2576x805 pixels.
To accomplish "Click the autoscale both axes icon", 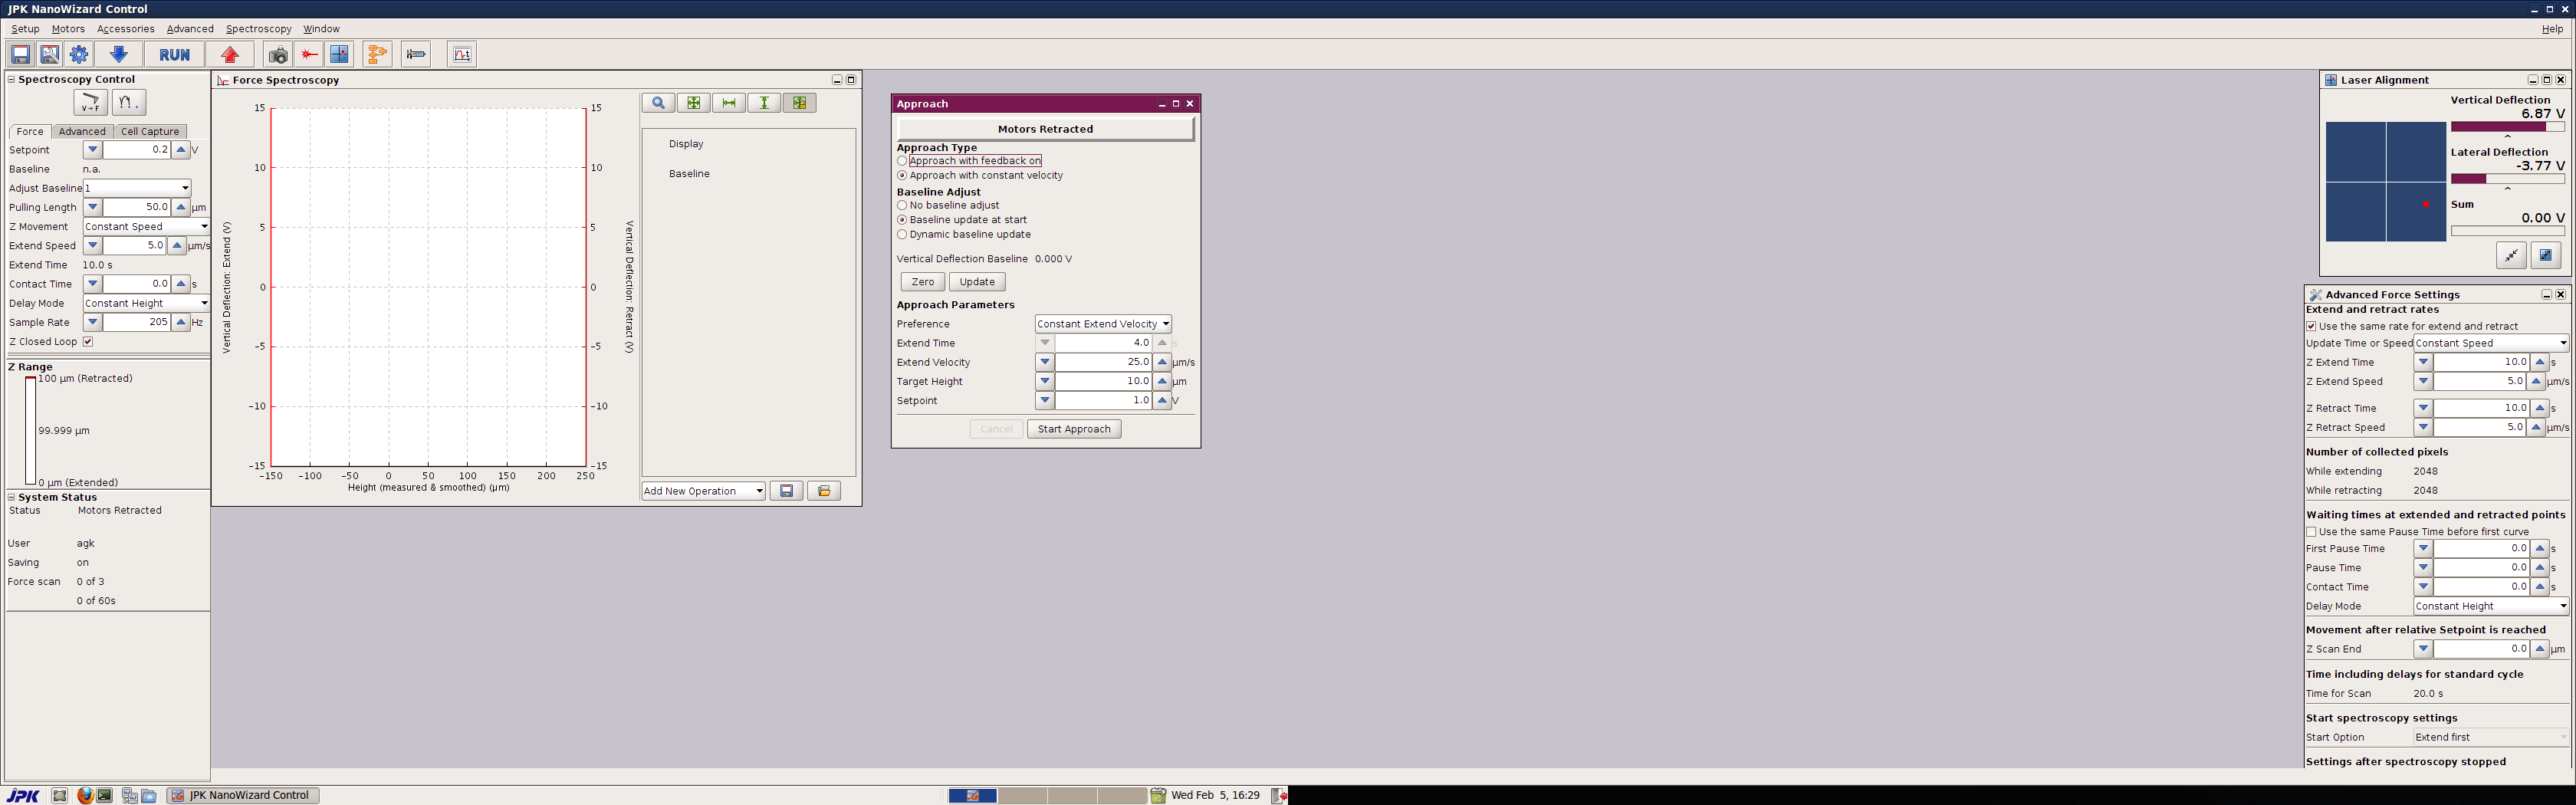I will (x=693, y=103).
